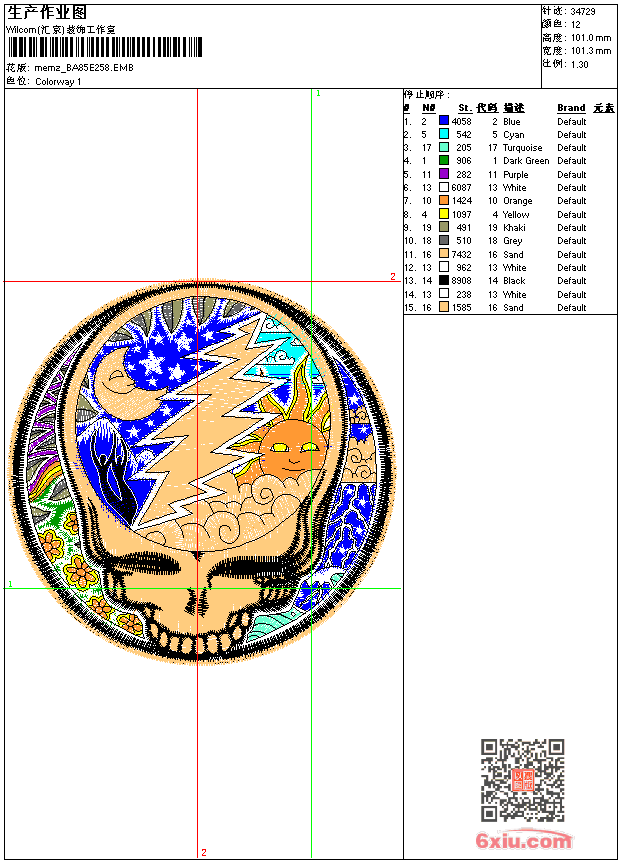Click stitch count 7432 in row 11
620x860 pixels.
tap(461, 254)
